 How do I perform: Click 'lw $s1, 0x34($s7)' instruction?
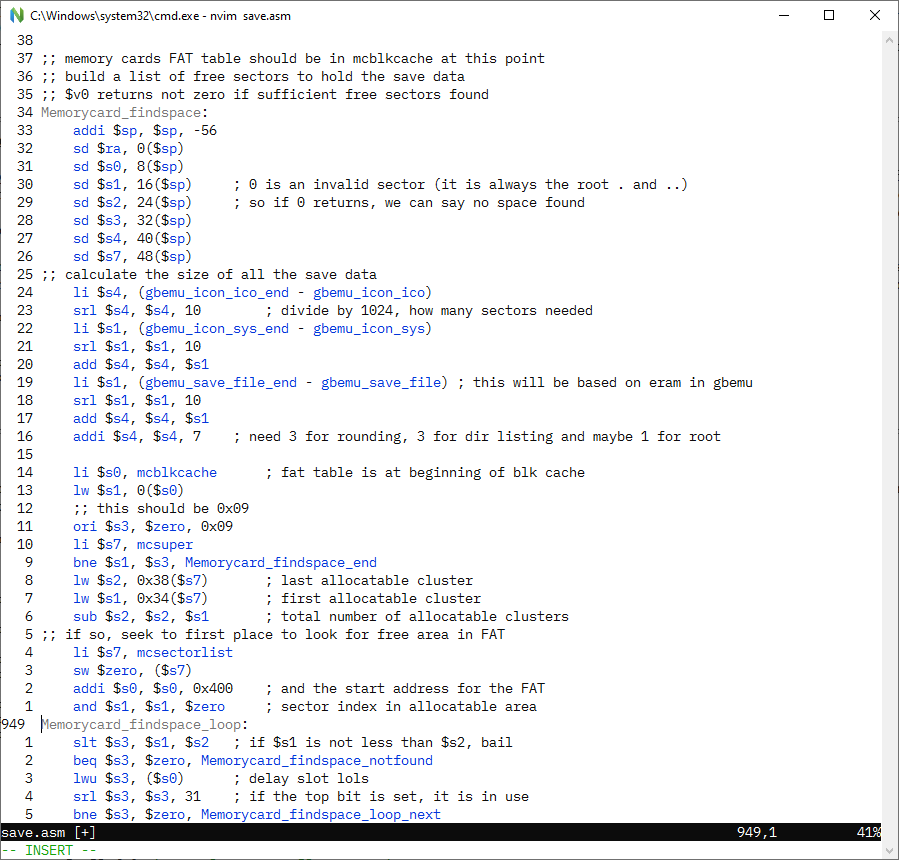(140, 599)
